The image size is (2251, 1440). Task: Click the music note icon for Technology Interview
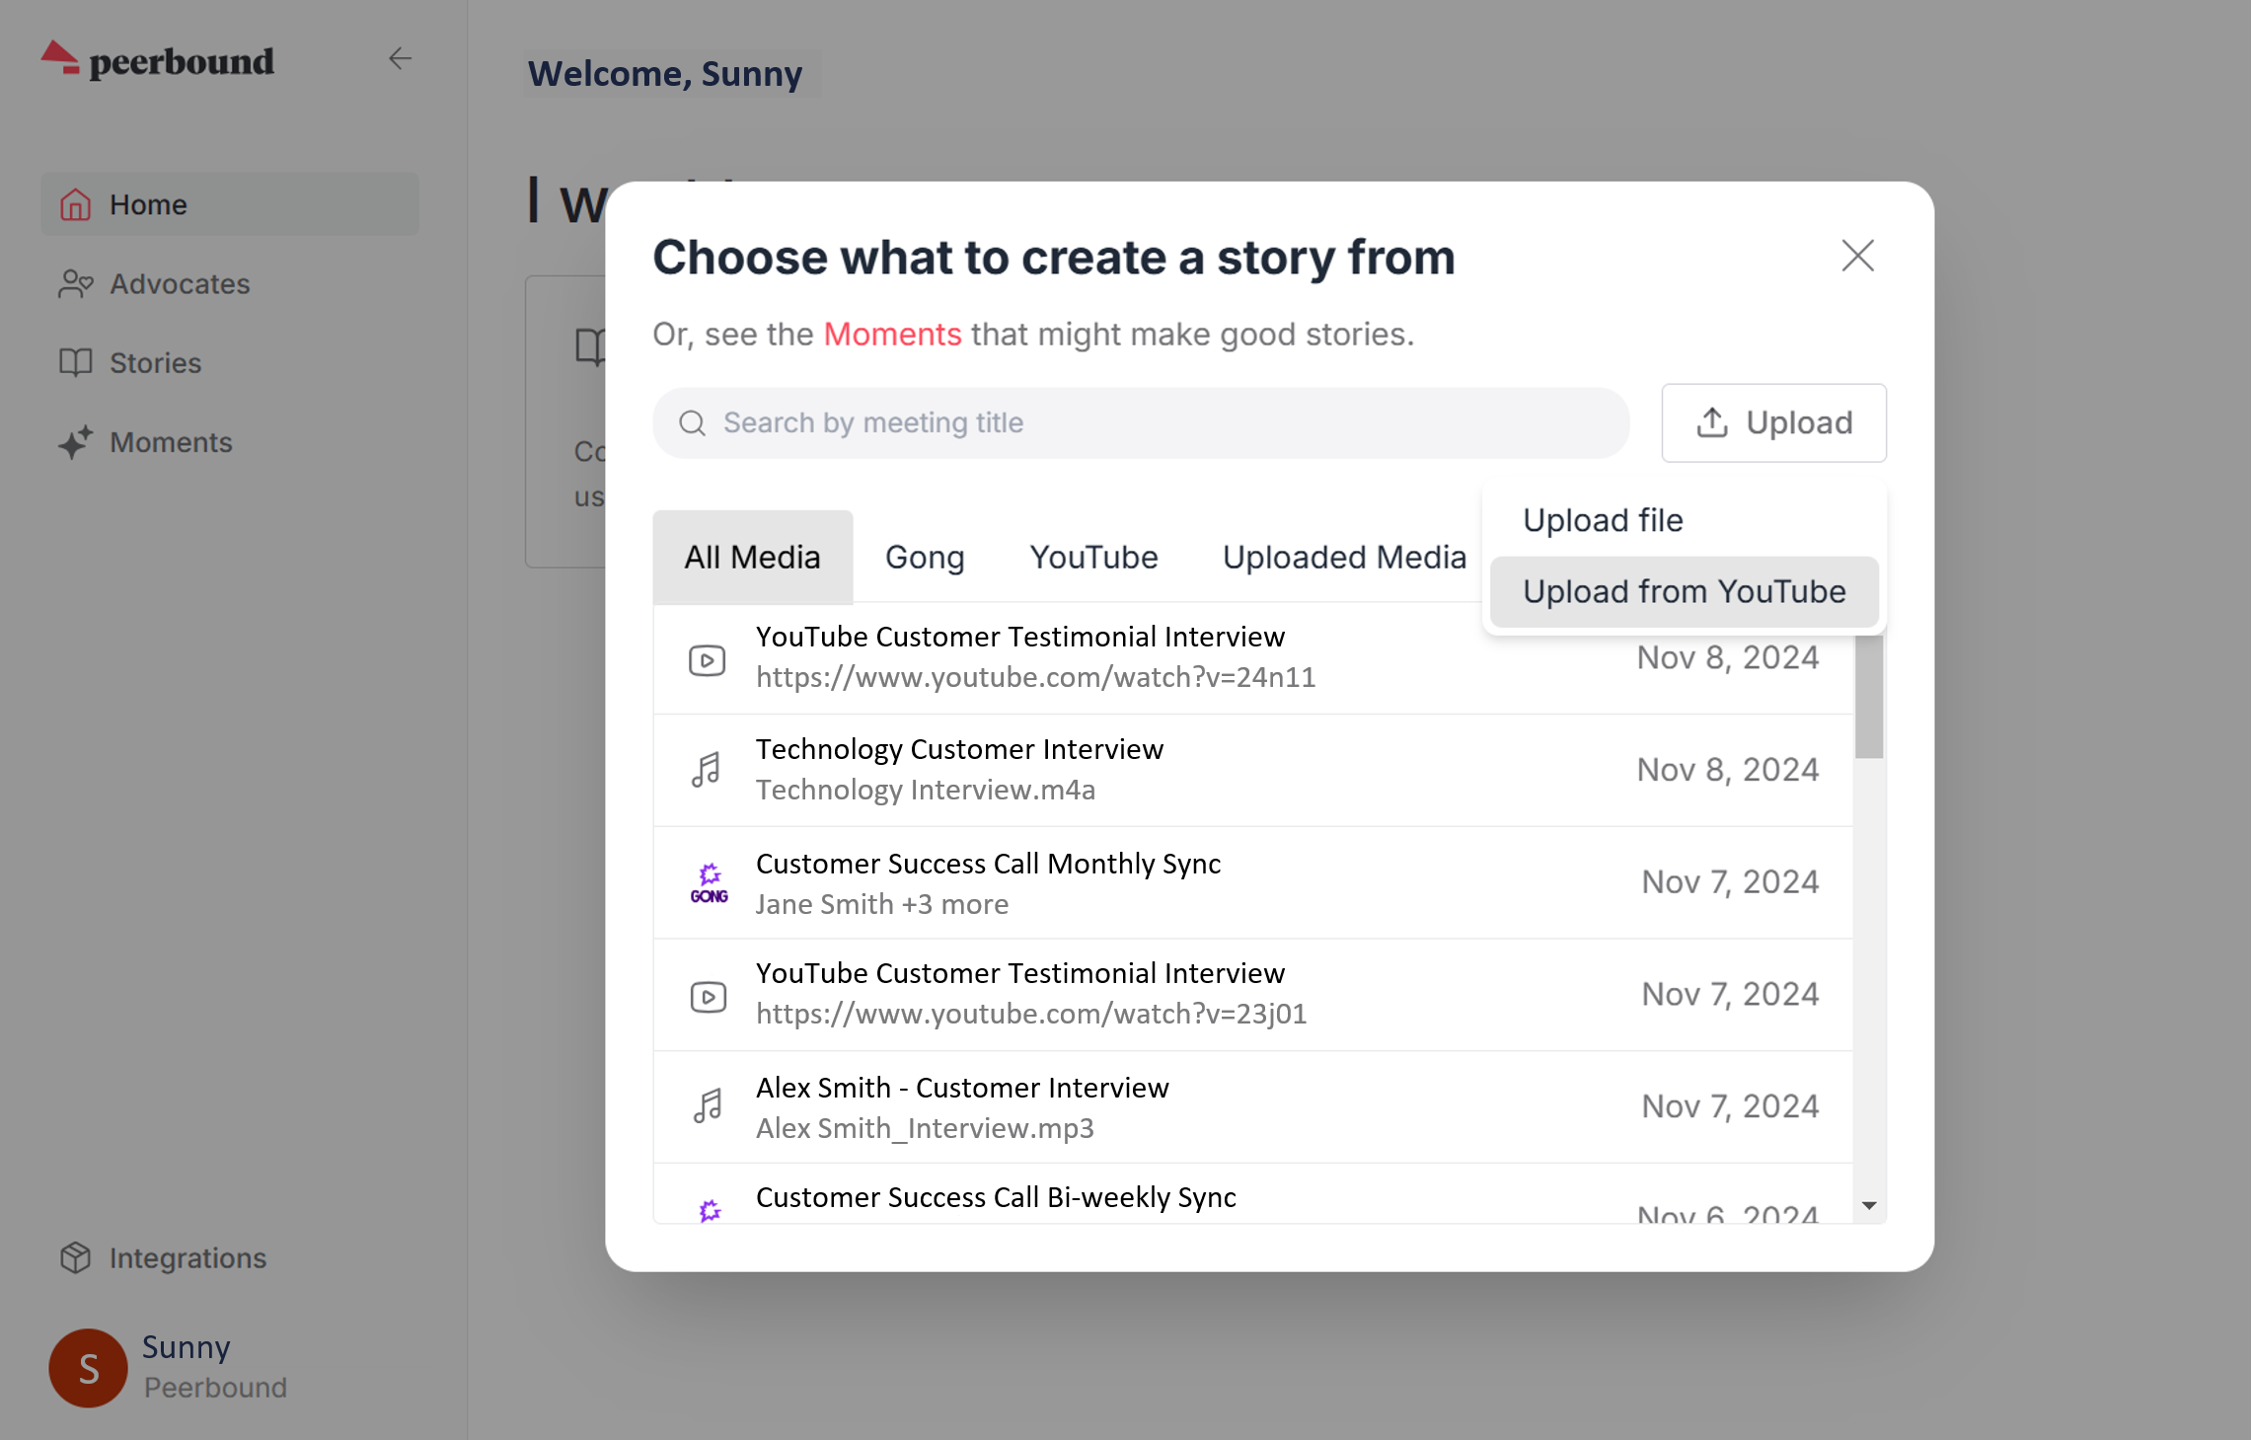pos(707,770)
